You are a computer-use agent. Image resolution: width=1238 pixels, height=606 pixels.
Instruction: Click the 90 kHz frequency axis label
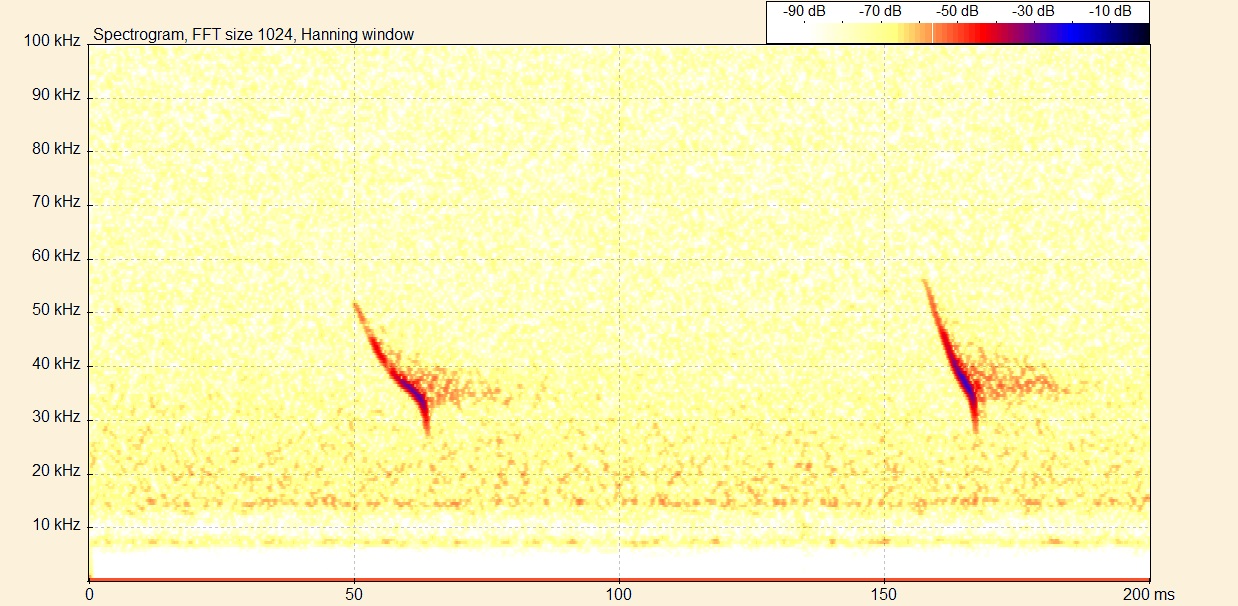point(57,95)
